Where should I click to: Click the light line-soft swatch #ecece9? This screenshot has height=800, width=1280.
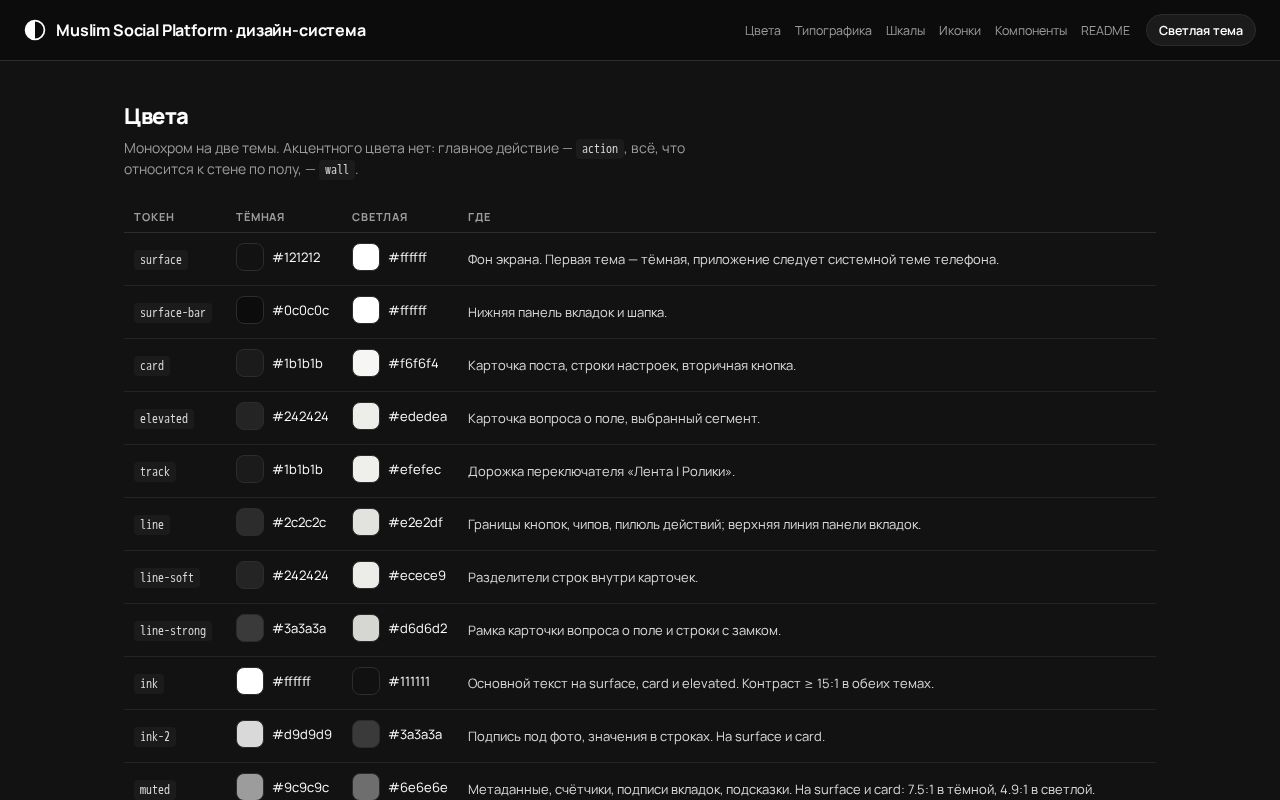pyautogui.click(x=366, y=575)
